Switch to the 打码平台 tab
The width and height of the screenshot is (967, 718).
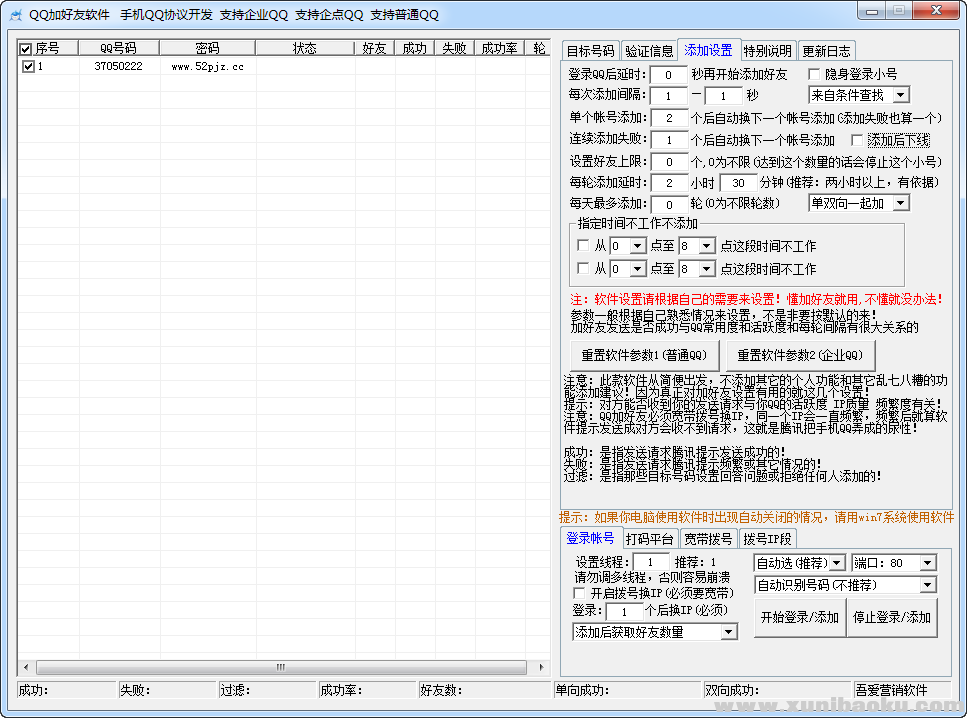coord(649,539)
